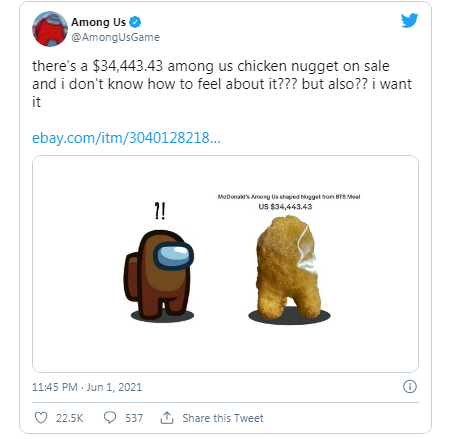Click the ?! exclamation above the crewmate

tap(160, 211)
